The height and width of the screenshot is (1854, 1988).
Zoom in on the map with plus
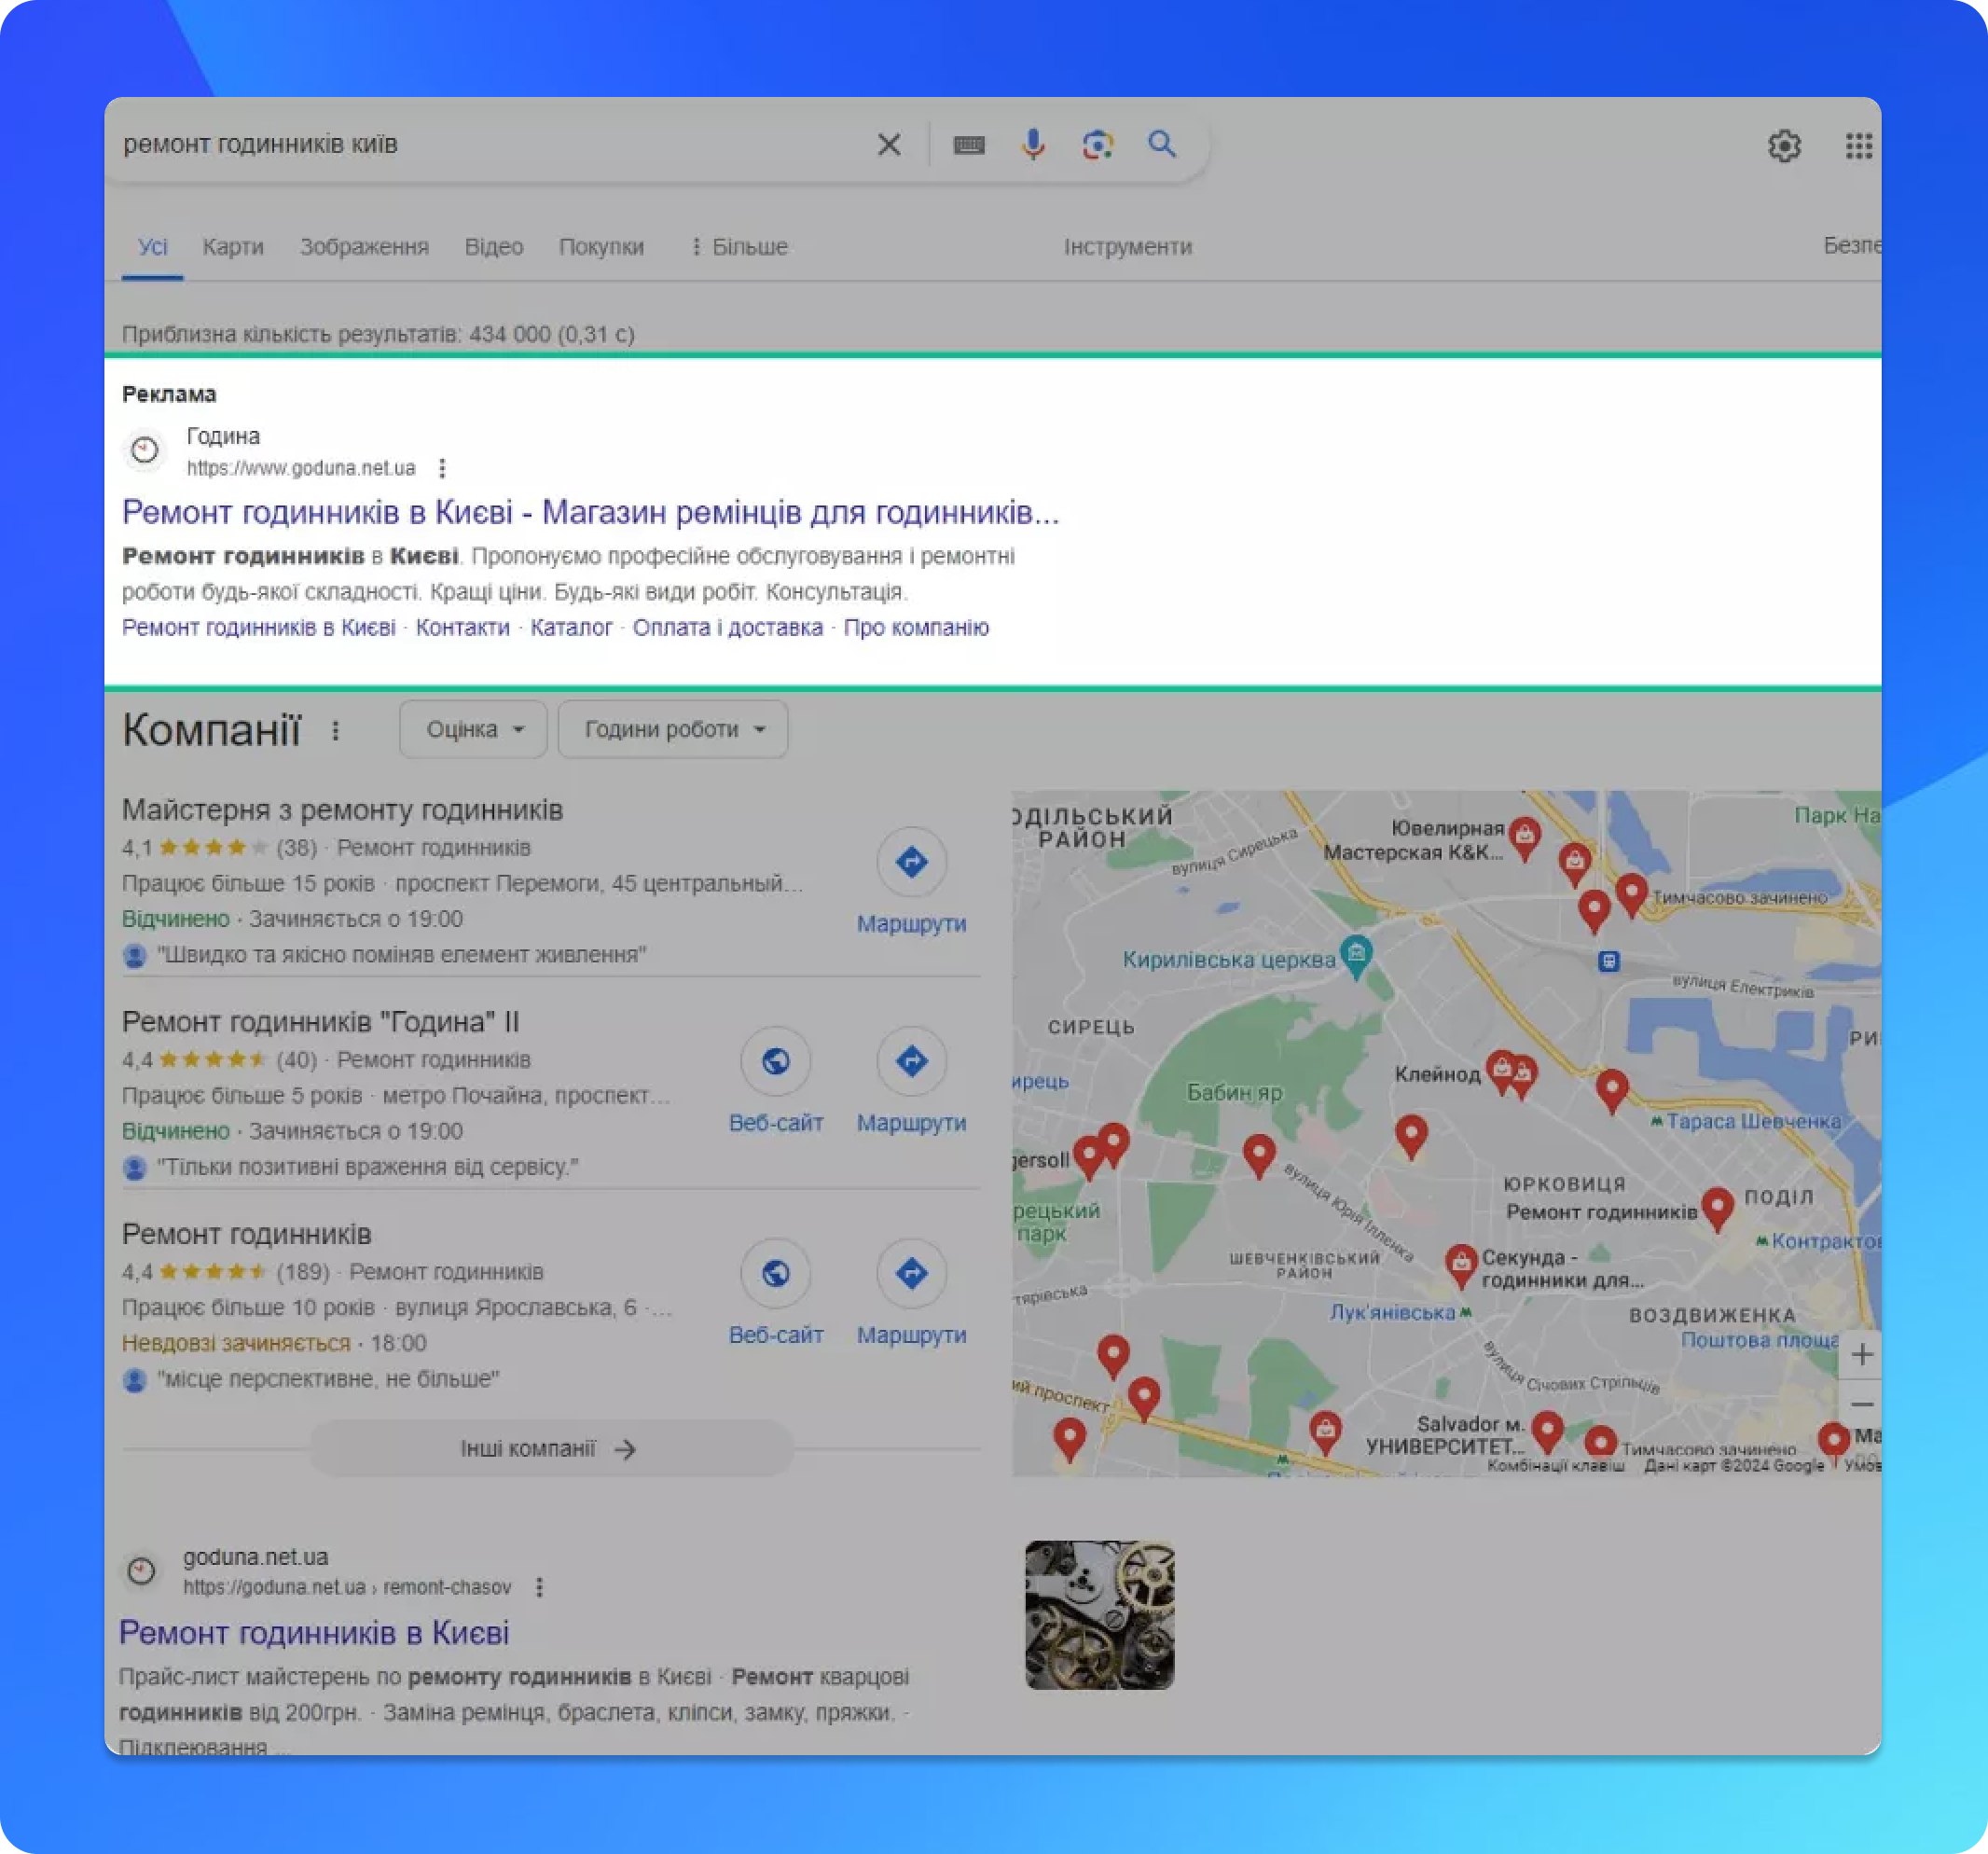(1861, 1354)
